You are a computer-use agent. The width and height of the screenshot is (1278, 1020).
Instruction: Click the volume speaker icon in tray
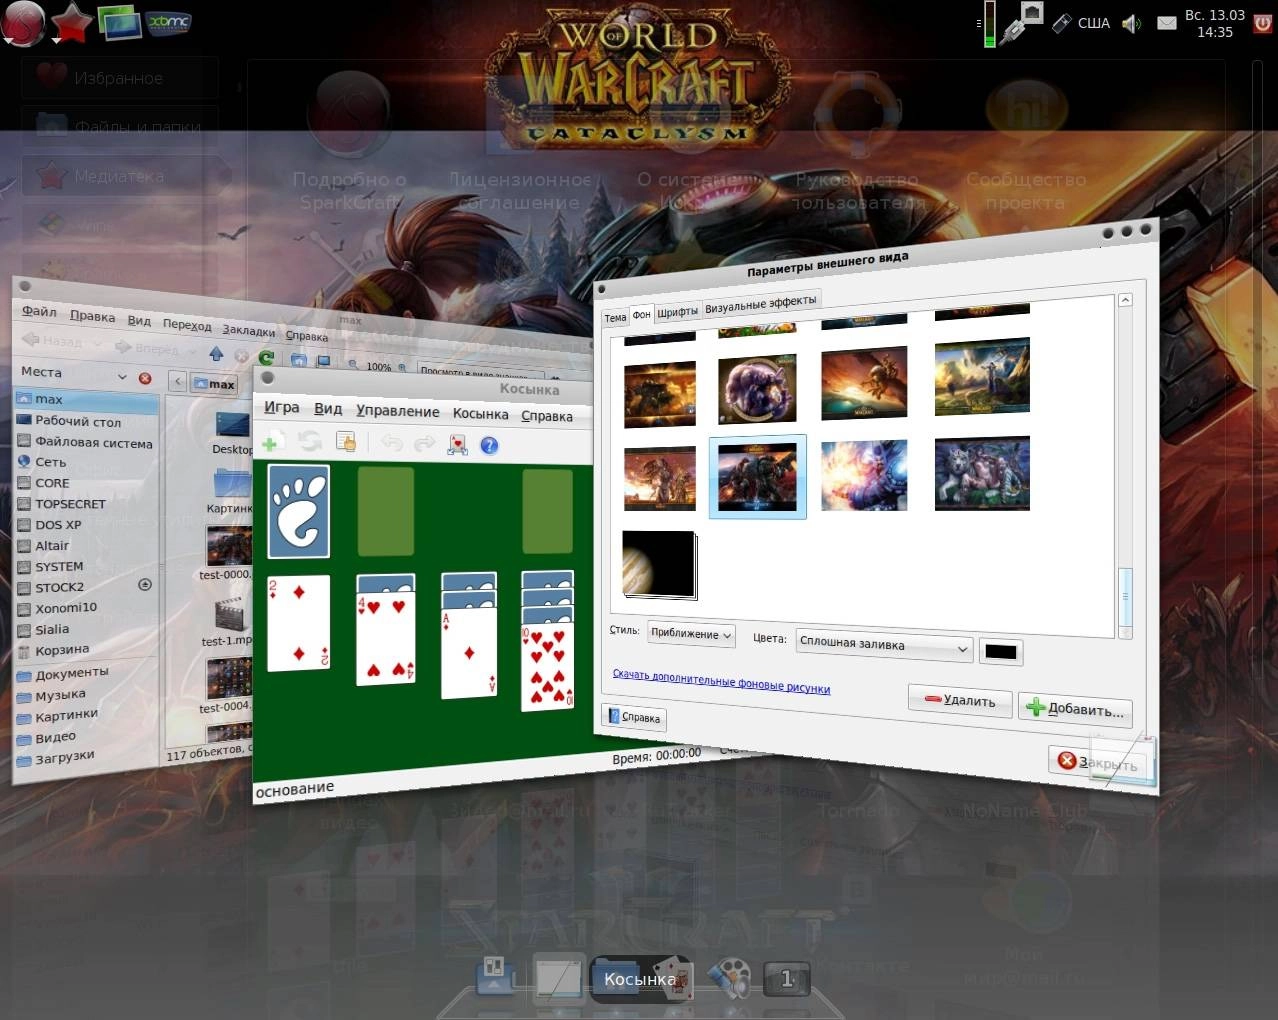[x=1131, y=23]
